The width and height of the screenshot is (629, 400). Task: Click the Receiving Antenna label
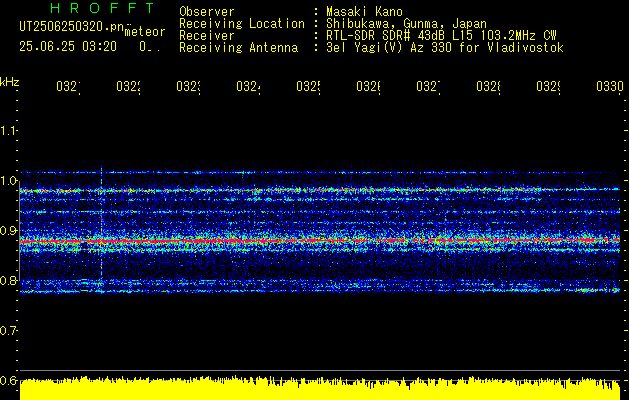click(x=239, y=48)
